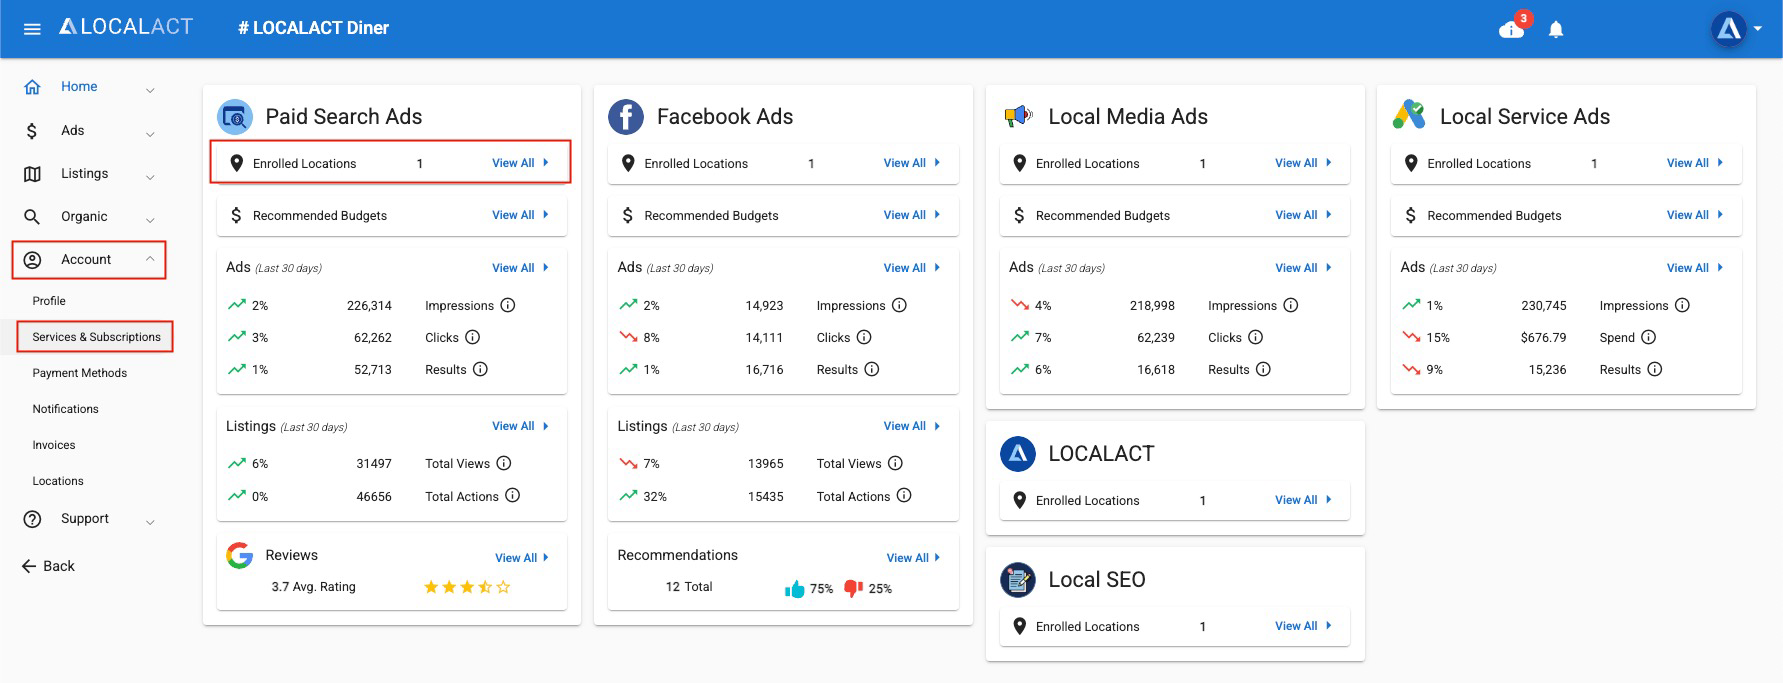Show info for Facebook Total Views
This screenshot has height=683, width=1783.
click(895, 463)
